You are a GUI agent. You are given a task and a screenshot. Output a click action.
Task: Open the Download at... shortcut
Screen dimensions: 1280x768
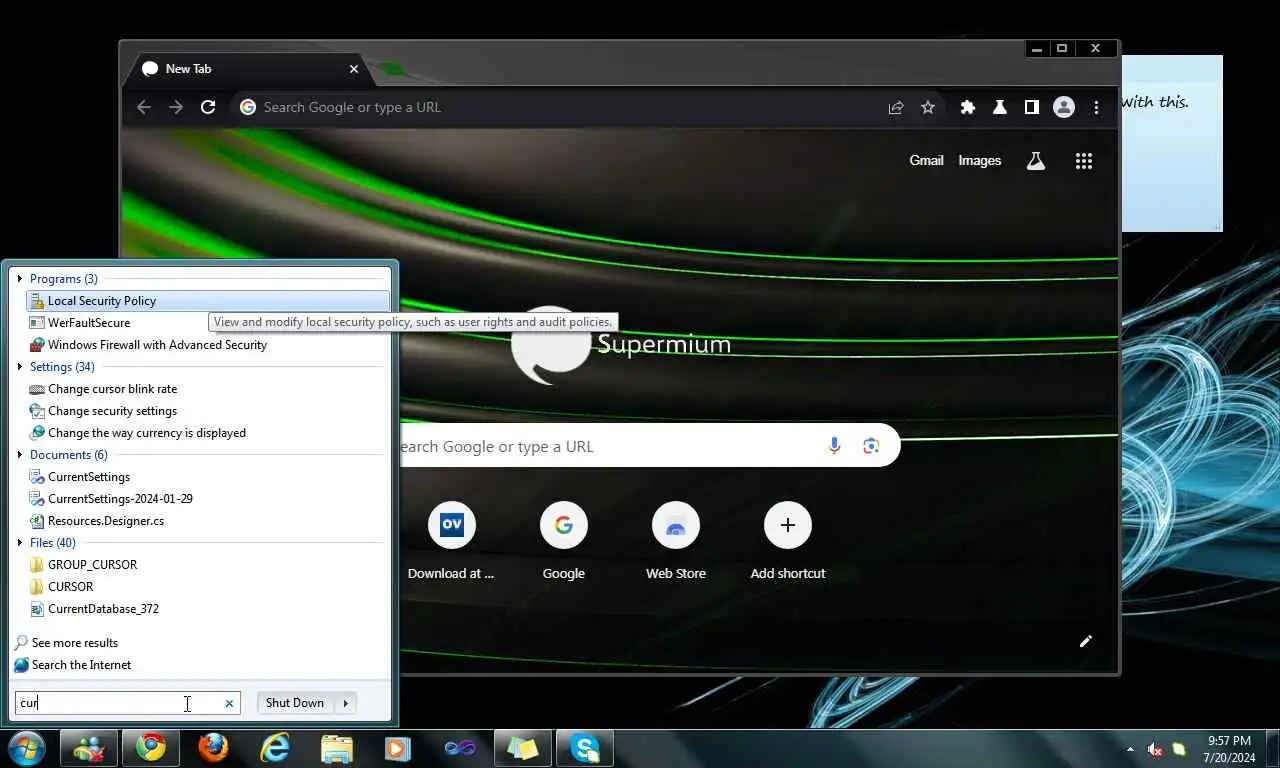coord(451,541)
